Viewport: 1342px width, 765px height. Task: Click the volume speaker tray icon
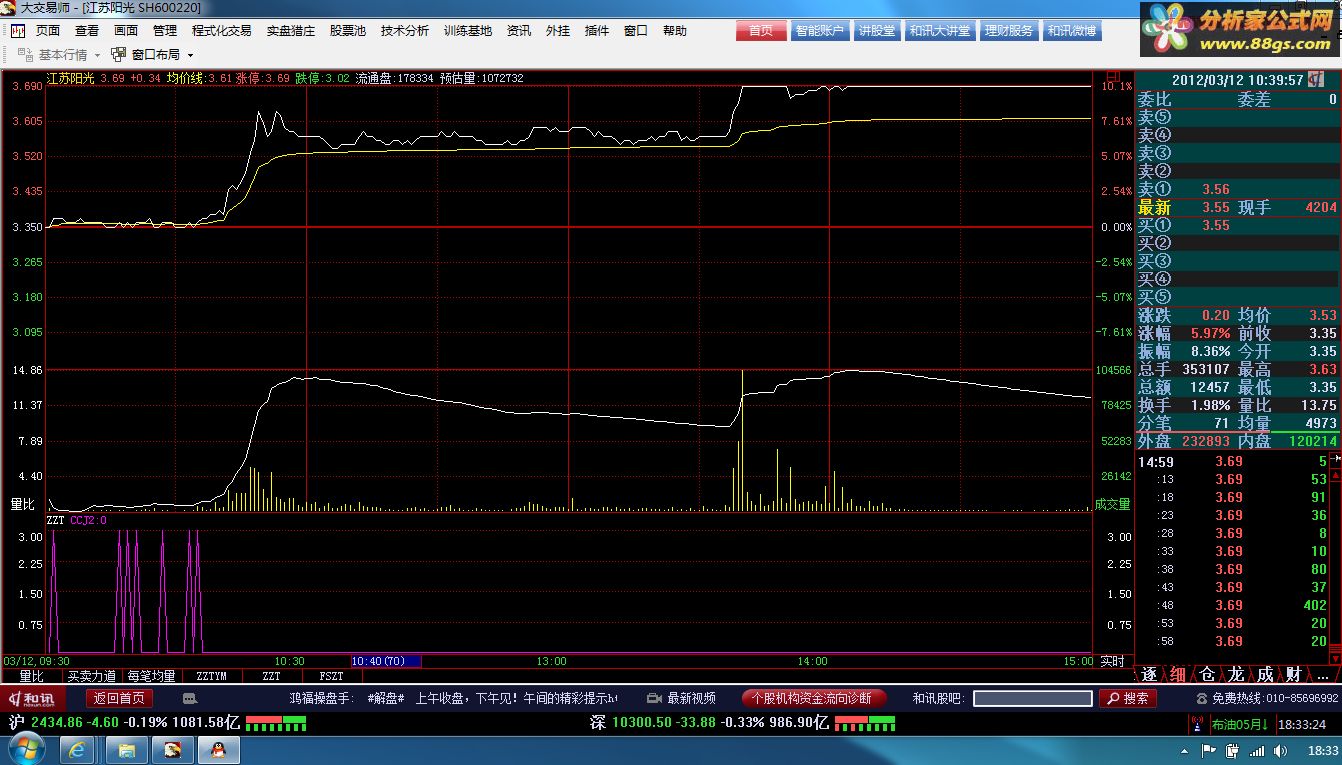click(1281, 751)
